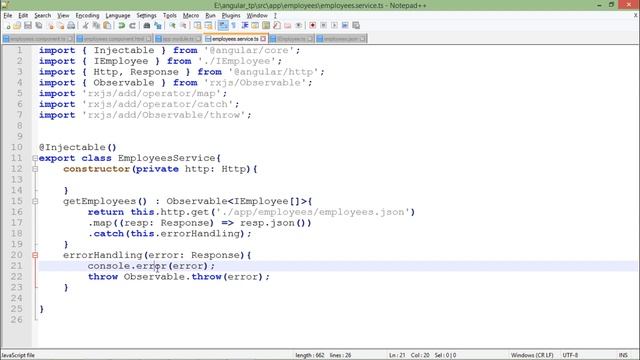Start macro recording with red record icon
The image size is (640, 360).
point(312,25)
